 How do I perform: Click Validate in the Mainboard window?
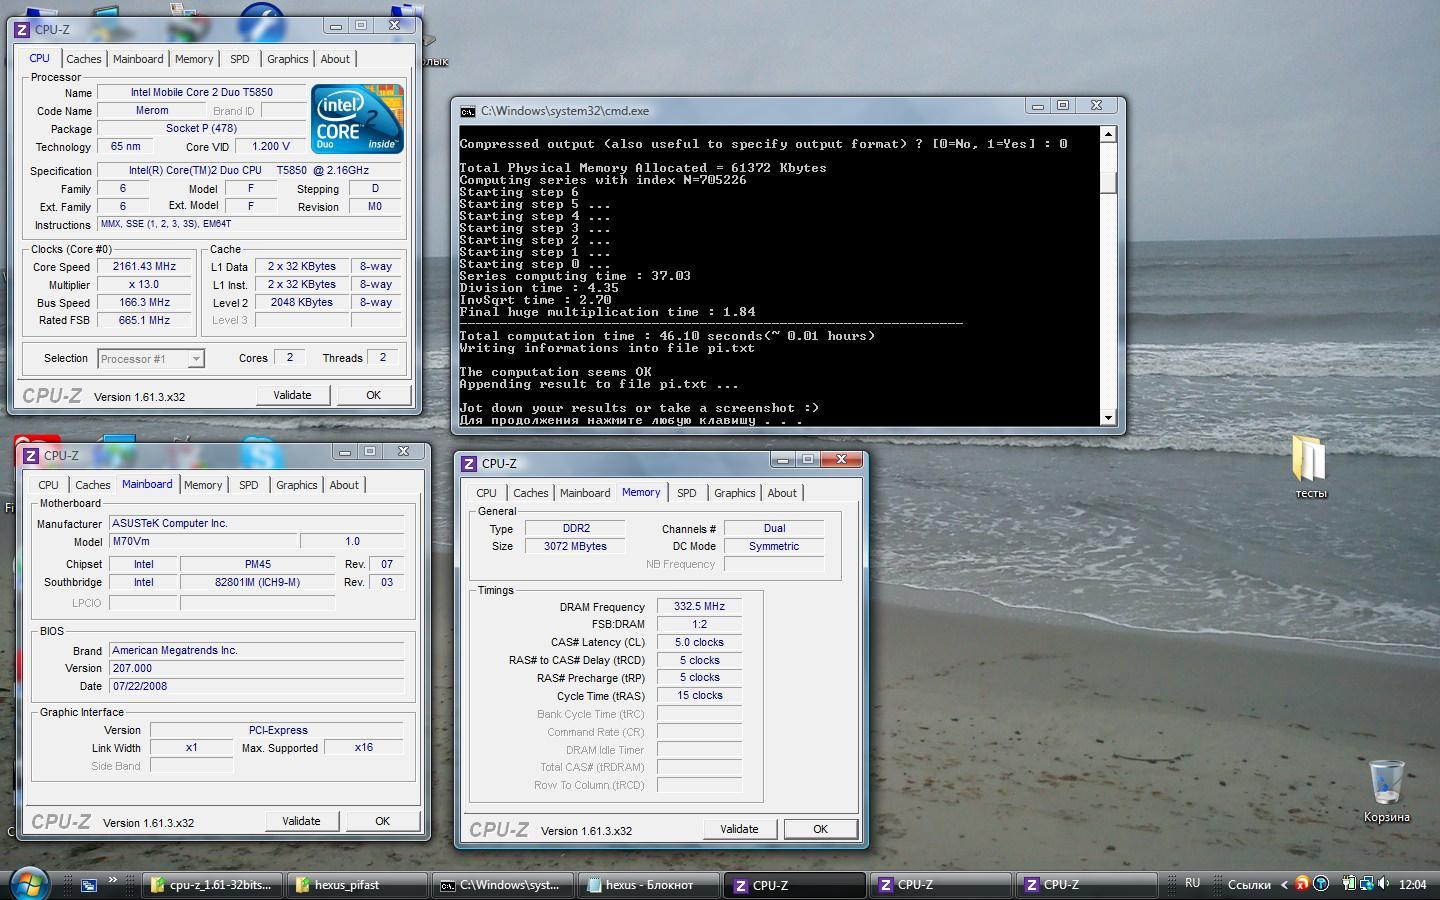pyautogui.click(x=301, y=821)
